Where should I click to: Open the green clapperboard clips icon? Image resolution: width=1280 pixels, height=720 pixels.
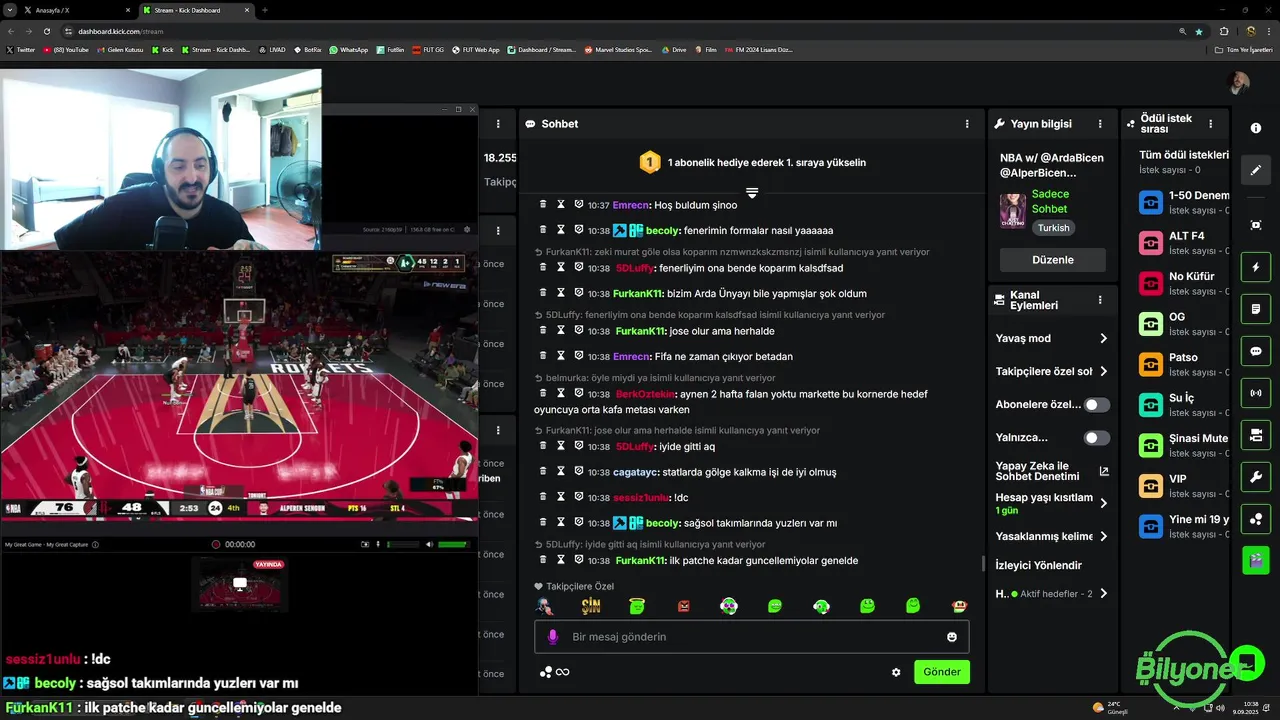pos(1256,560)
